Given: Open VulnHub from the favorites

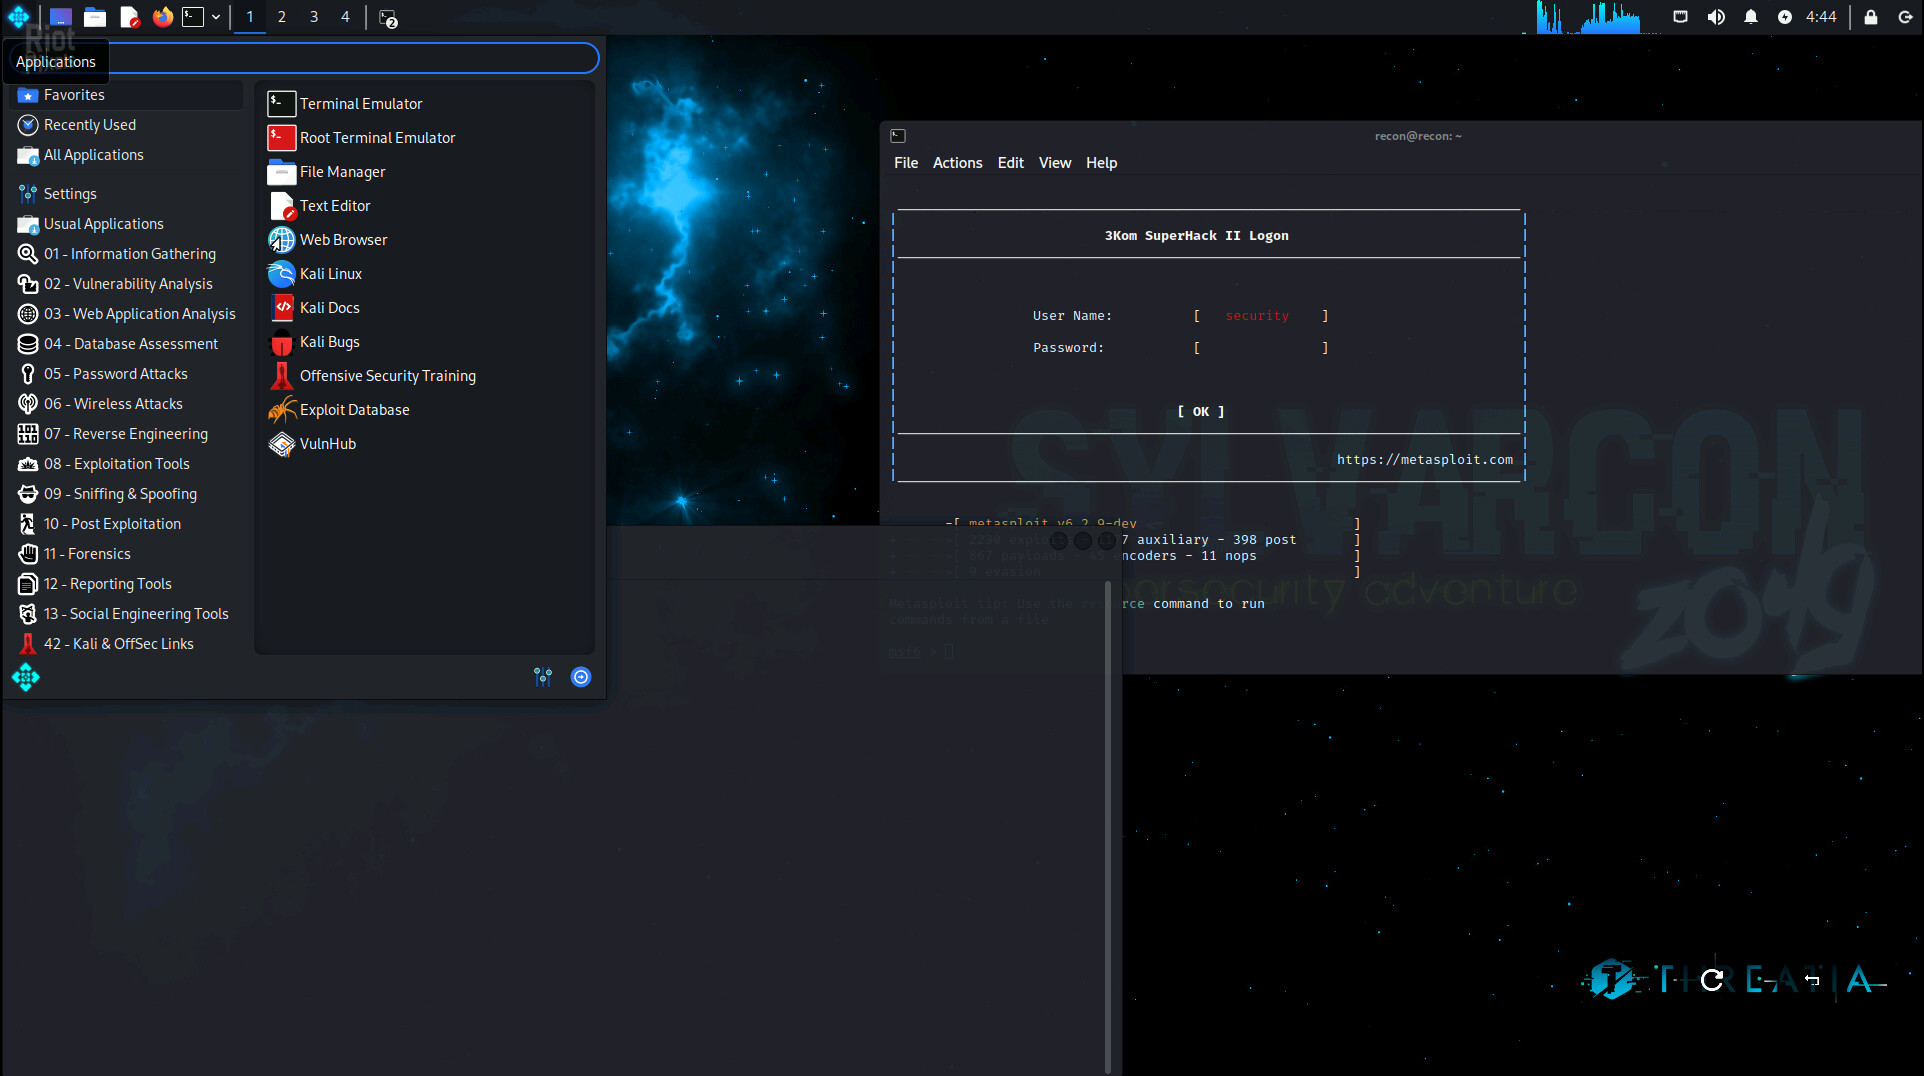Looking at the screenshot, I should tap(327, 444).
